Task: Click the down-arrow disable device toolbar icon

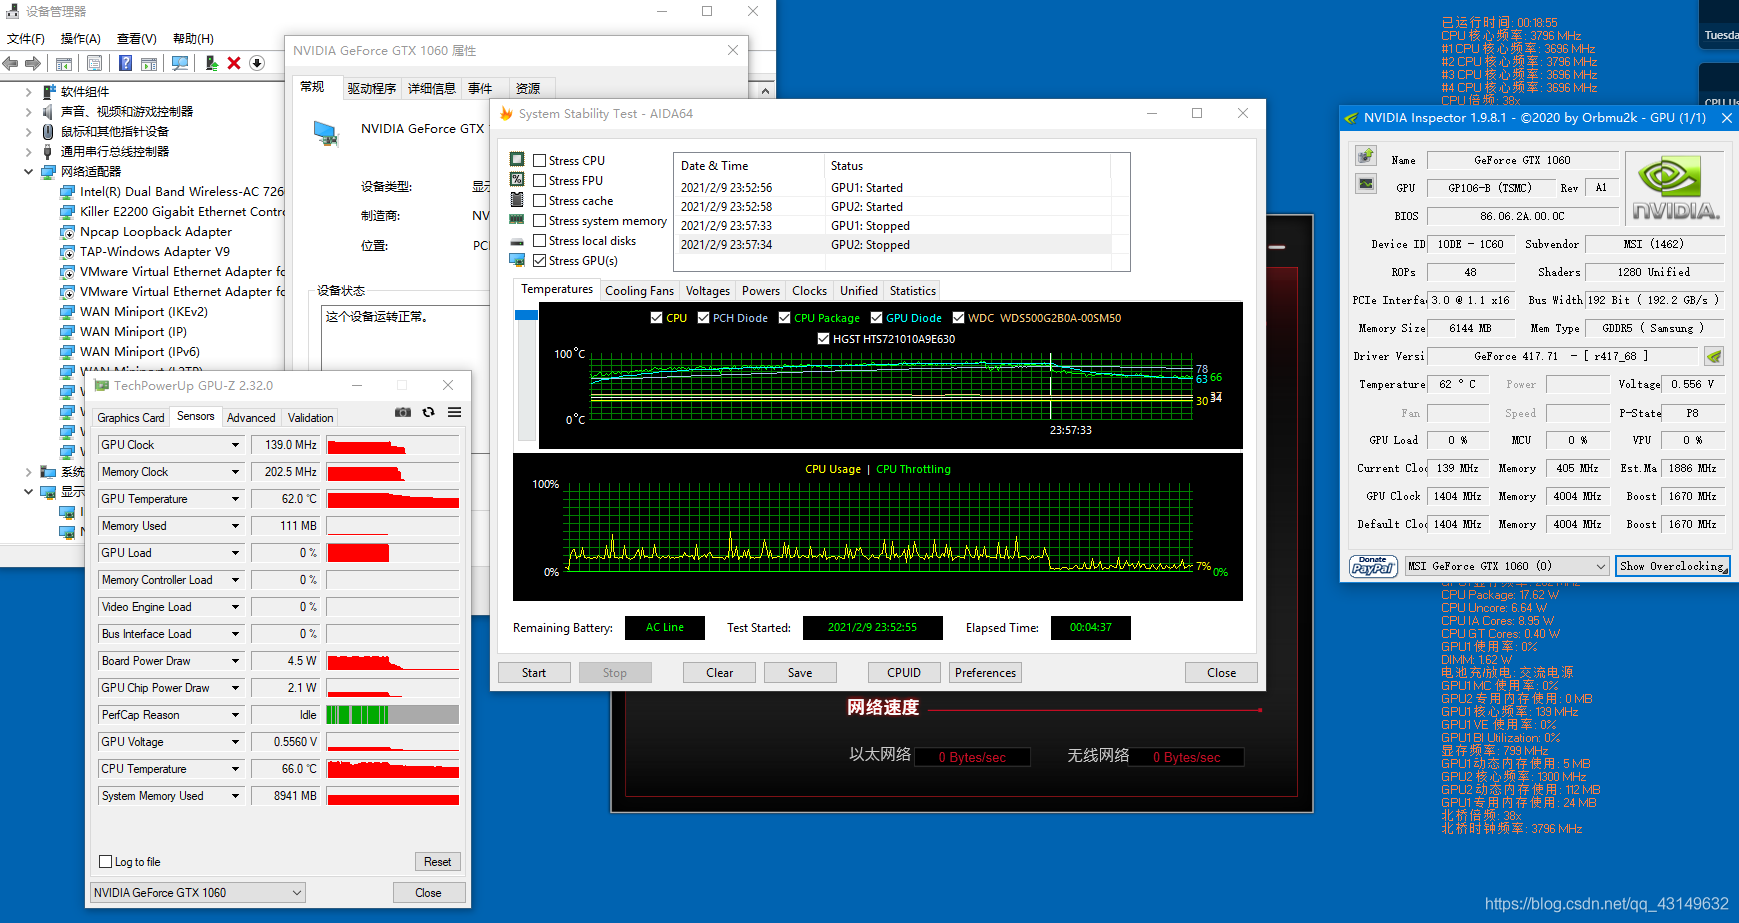Action: tap(257, 63)
